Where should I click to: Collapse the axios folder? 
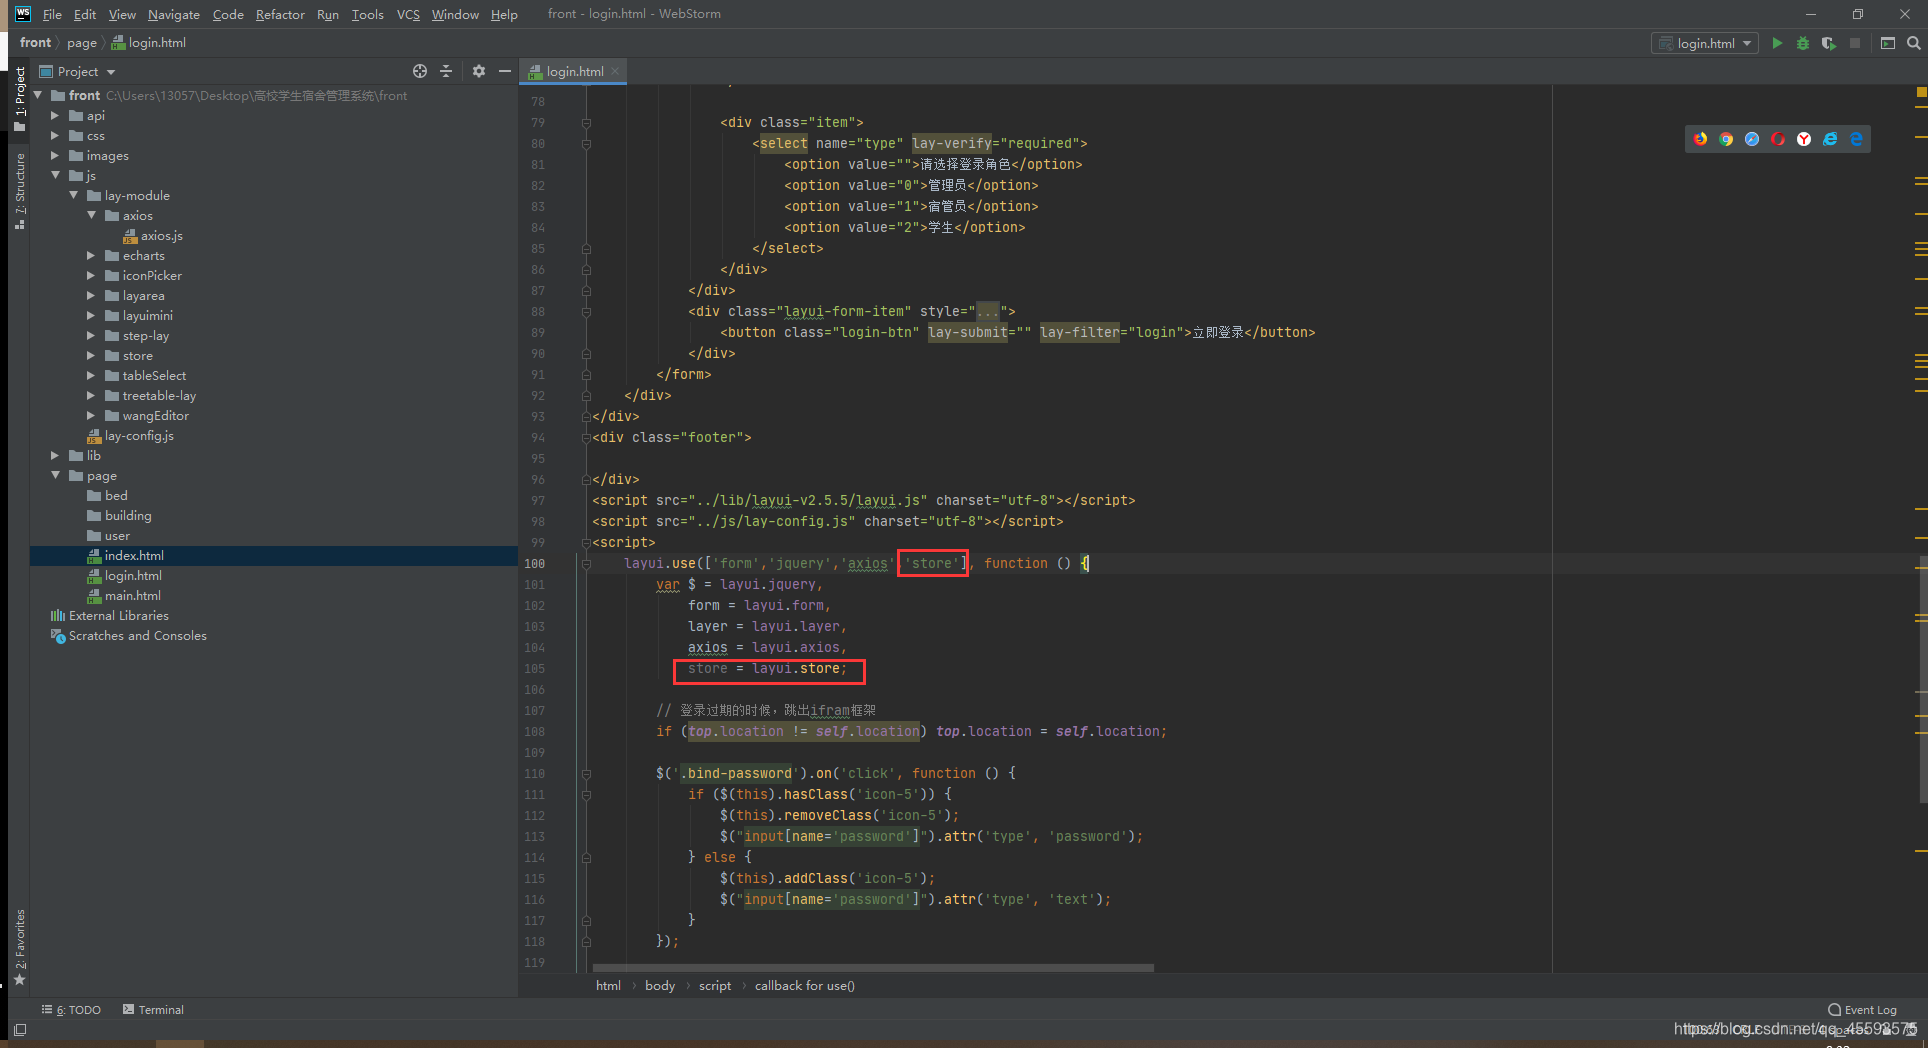tap(92, 215)
